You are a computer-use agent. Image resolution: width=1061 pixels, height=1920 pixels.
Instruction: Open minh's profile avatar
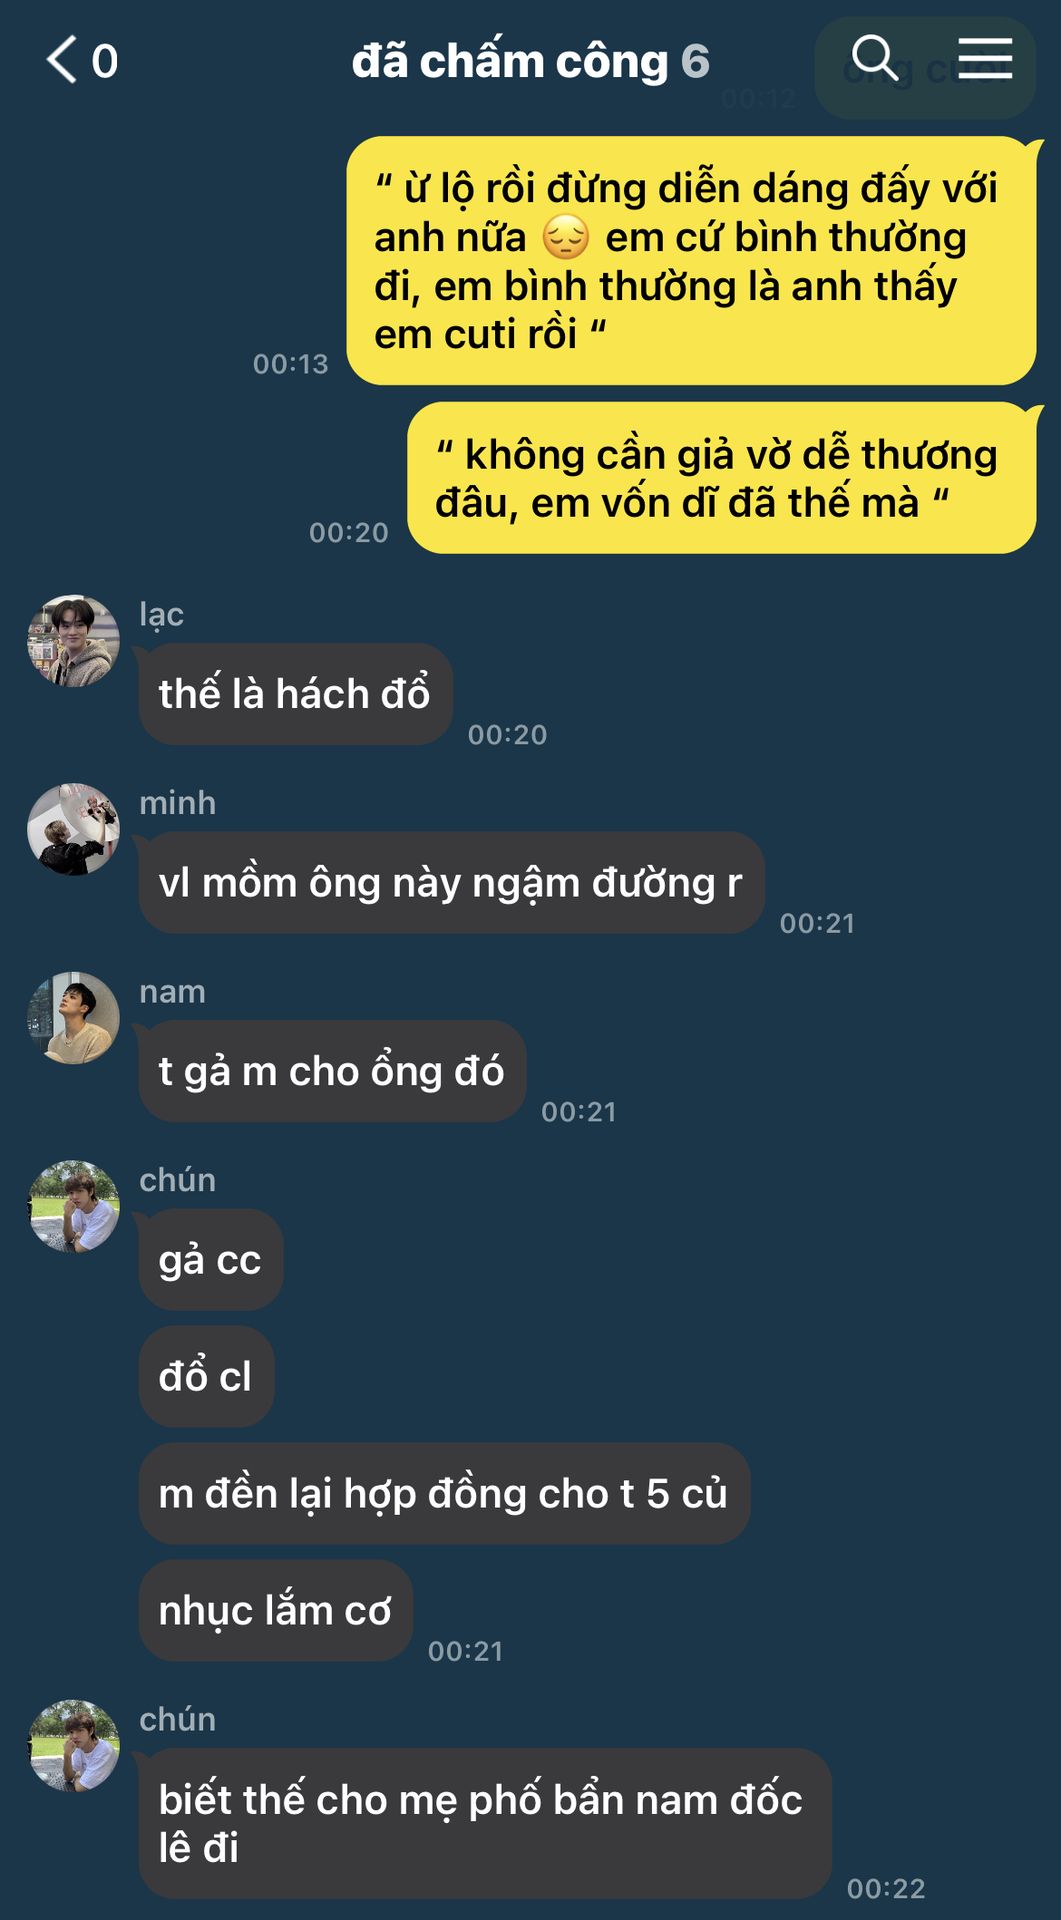coord(73,830)
